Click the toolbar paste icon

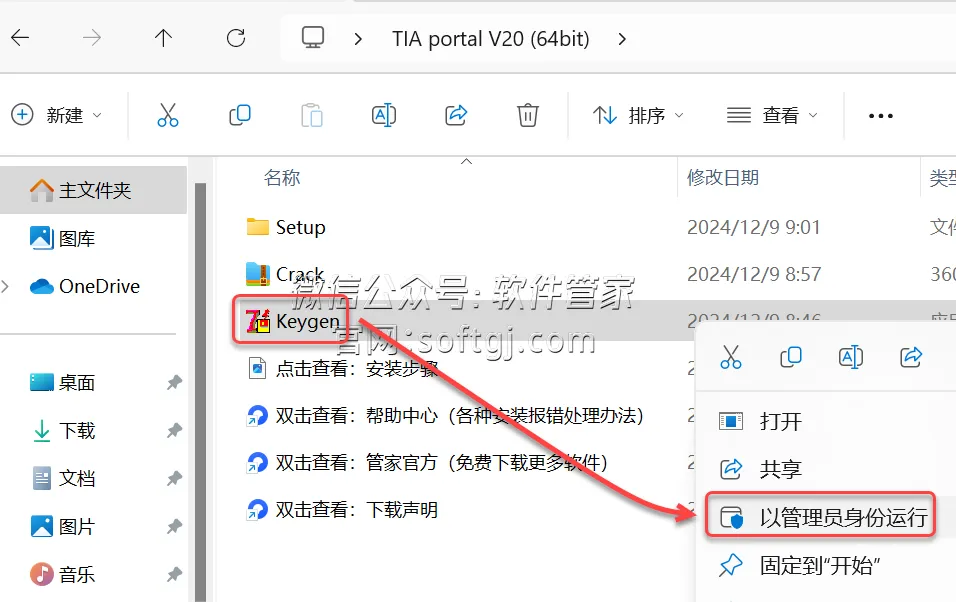click(x=312, y=115)
